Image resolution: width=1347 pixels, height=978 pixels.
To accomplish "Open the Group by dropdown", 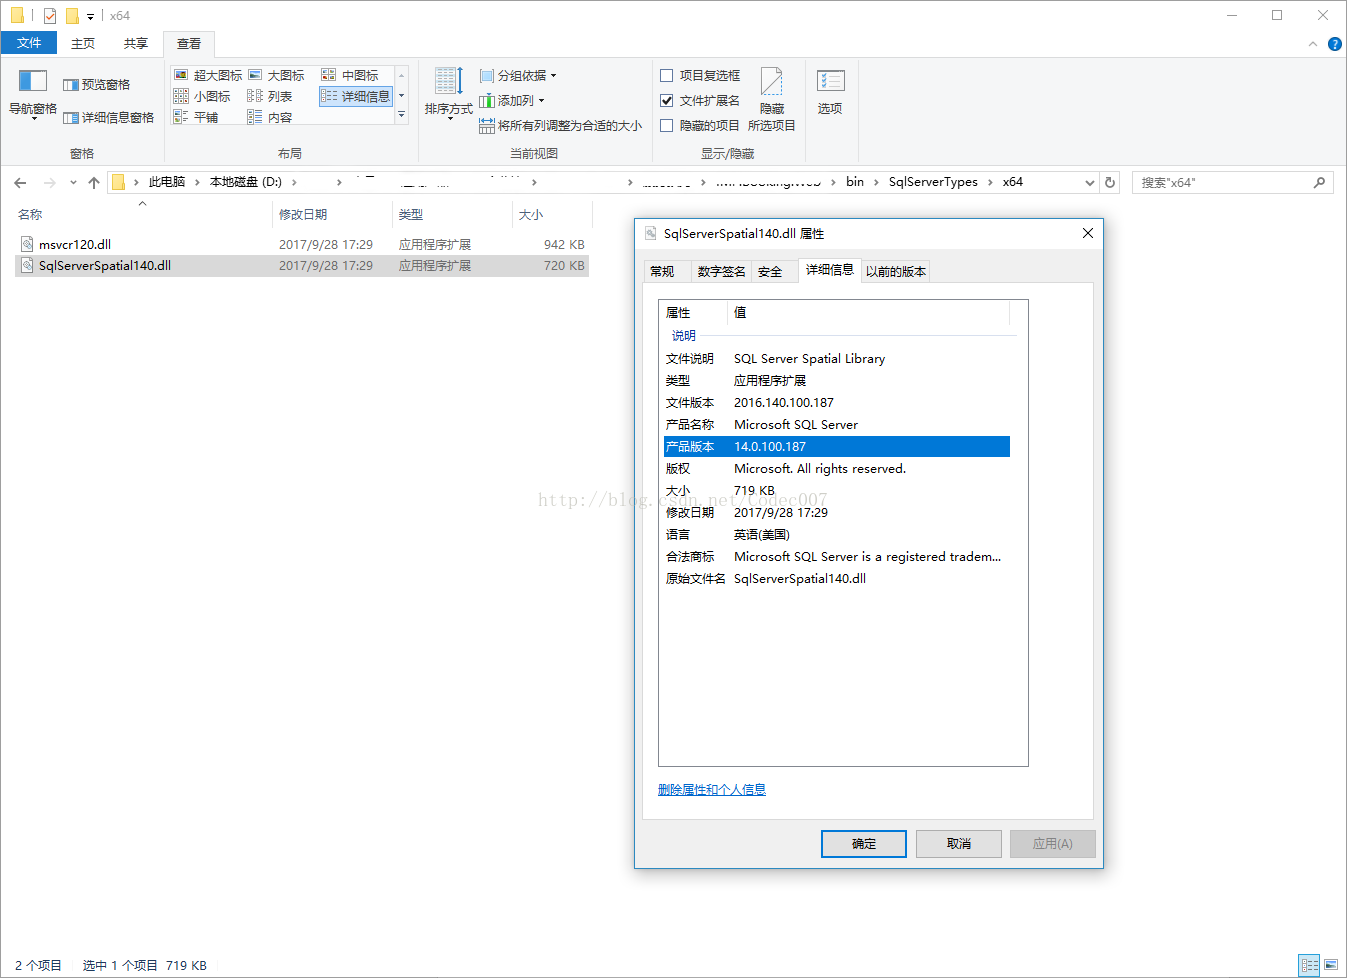I will pyautogui.click(x=518, y=75).
